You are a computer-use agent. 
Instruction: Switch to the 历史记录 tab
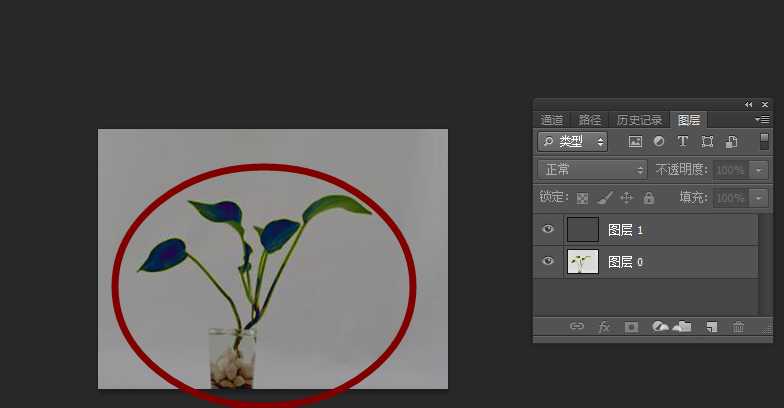(639, 120)
